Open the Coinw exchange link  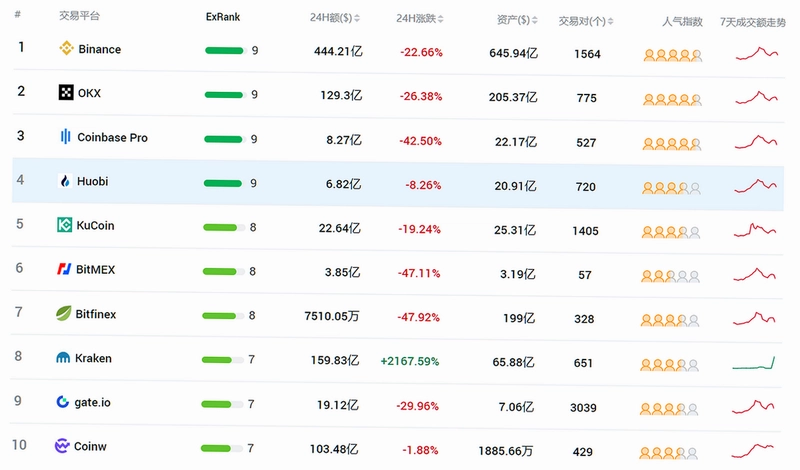click(90, 446)
